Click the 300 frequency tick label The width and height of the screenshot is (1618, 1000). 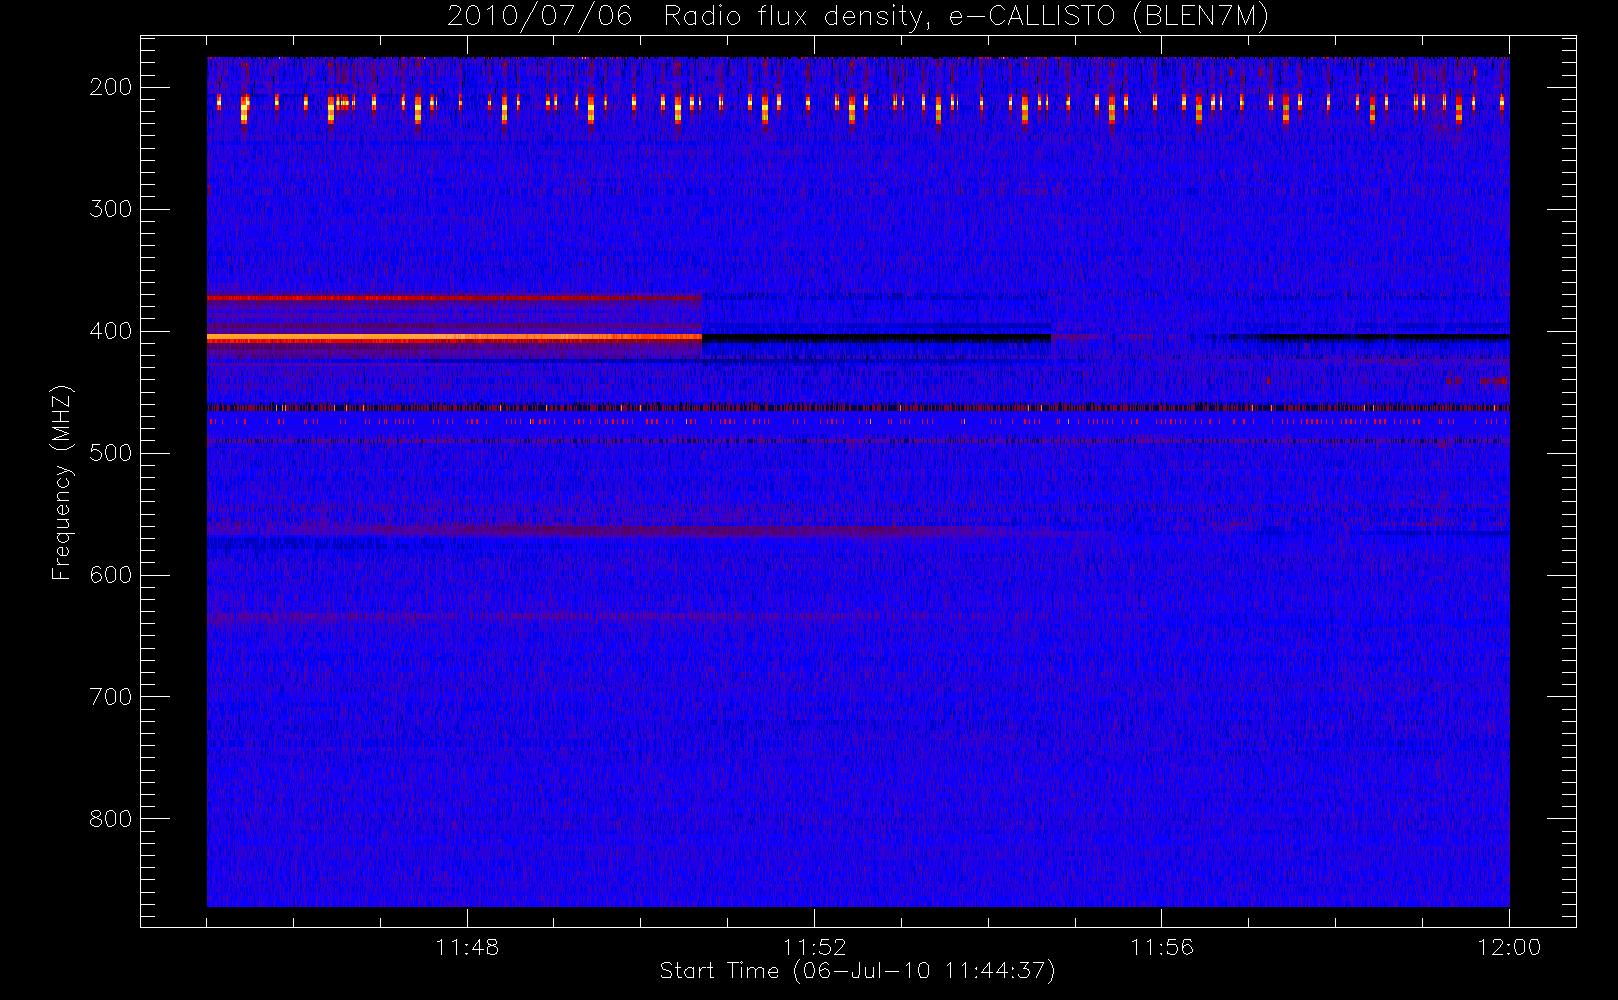click(x=111, y=209)
